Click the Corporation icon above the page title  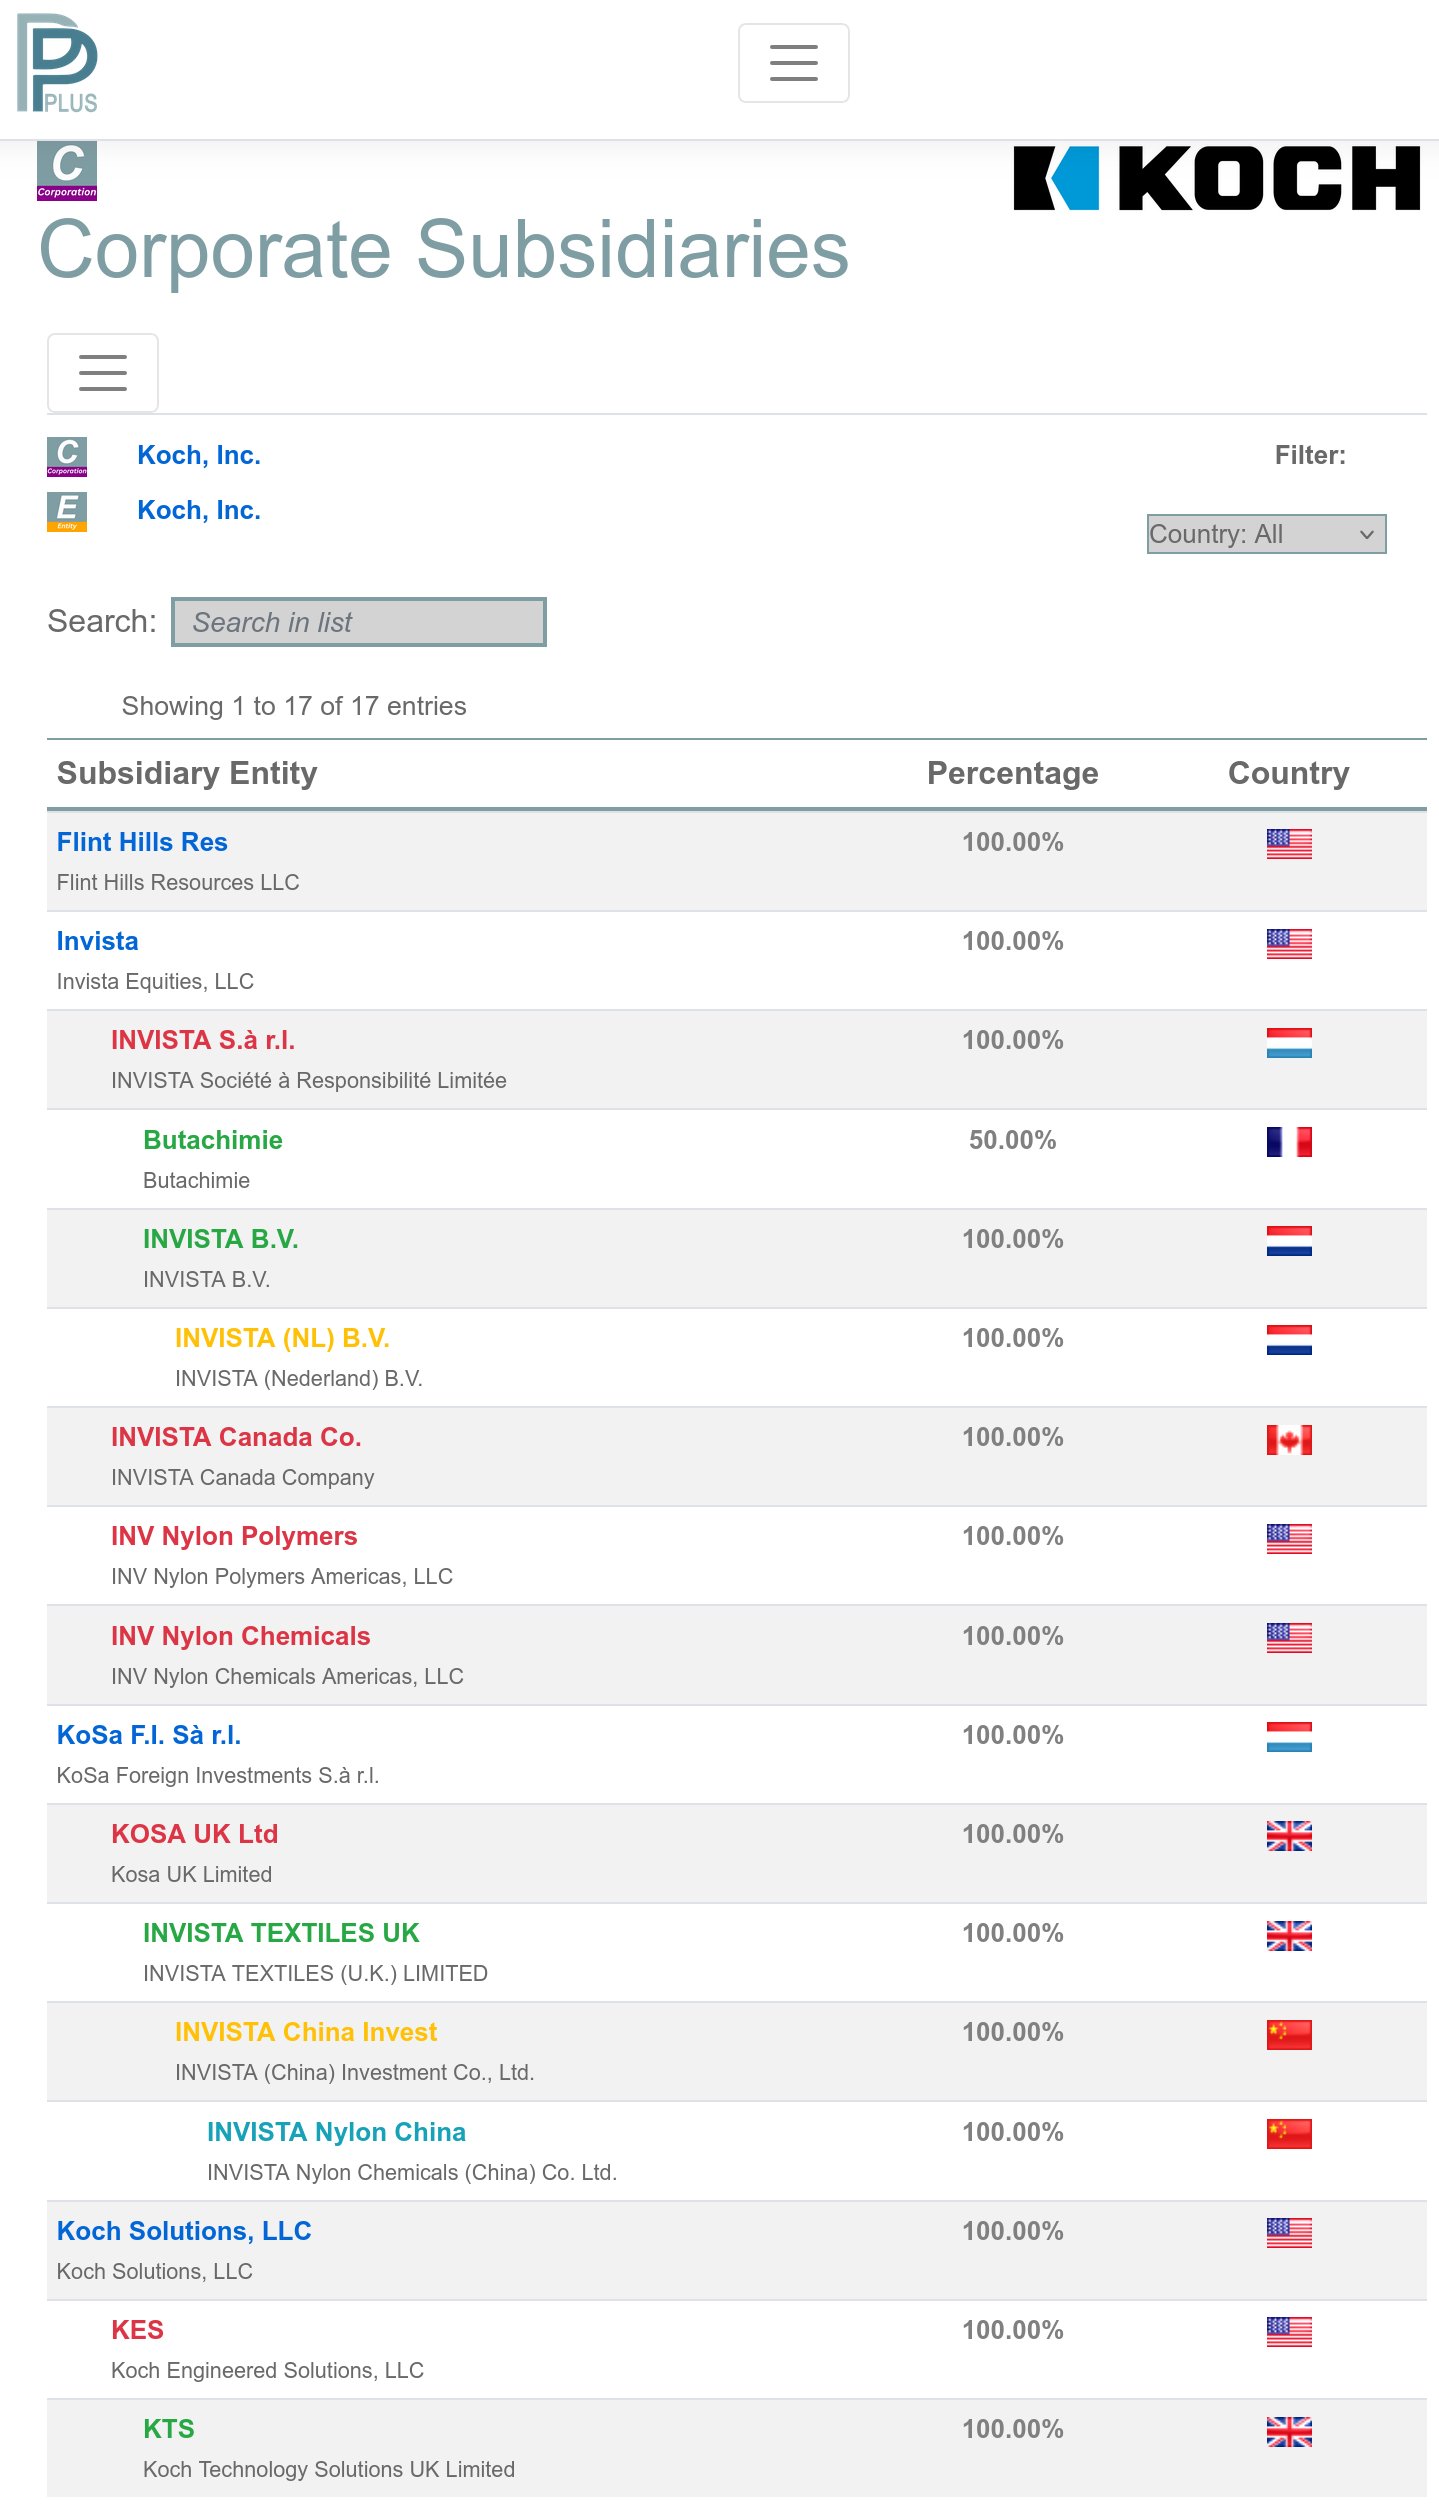pyautogui.click(x=67, y=170)
